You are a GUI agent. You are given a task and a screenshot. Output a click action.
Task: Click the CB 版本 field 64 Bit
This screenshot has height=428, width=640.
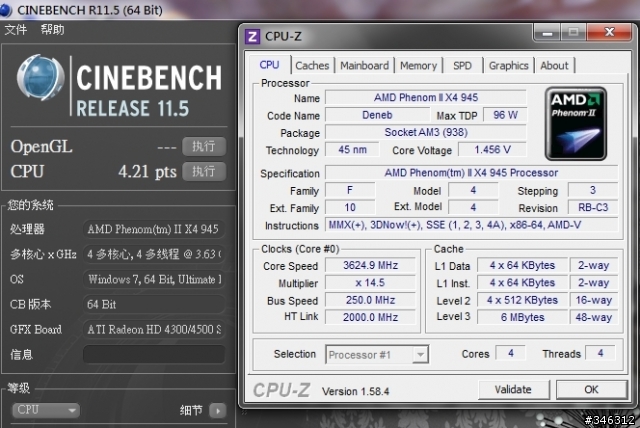click(x=154, y=304)
